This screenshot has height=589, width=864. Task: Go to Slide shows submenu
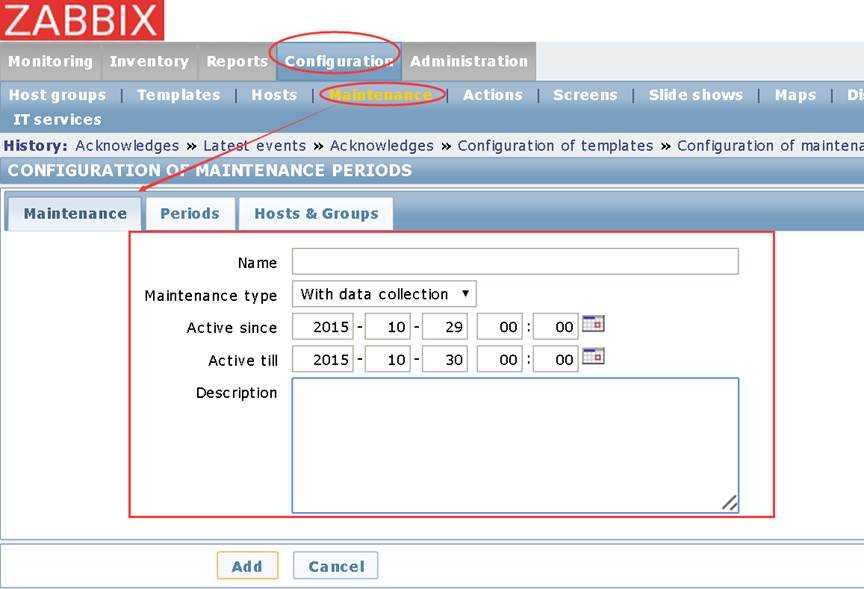click(695, 95)
